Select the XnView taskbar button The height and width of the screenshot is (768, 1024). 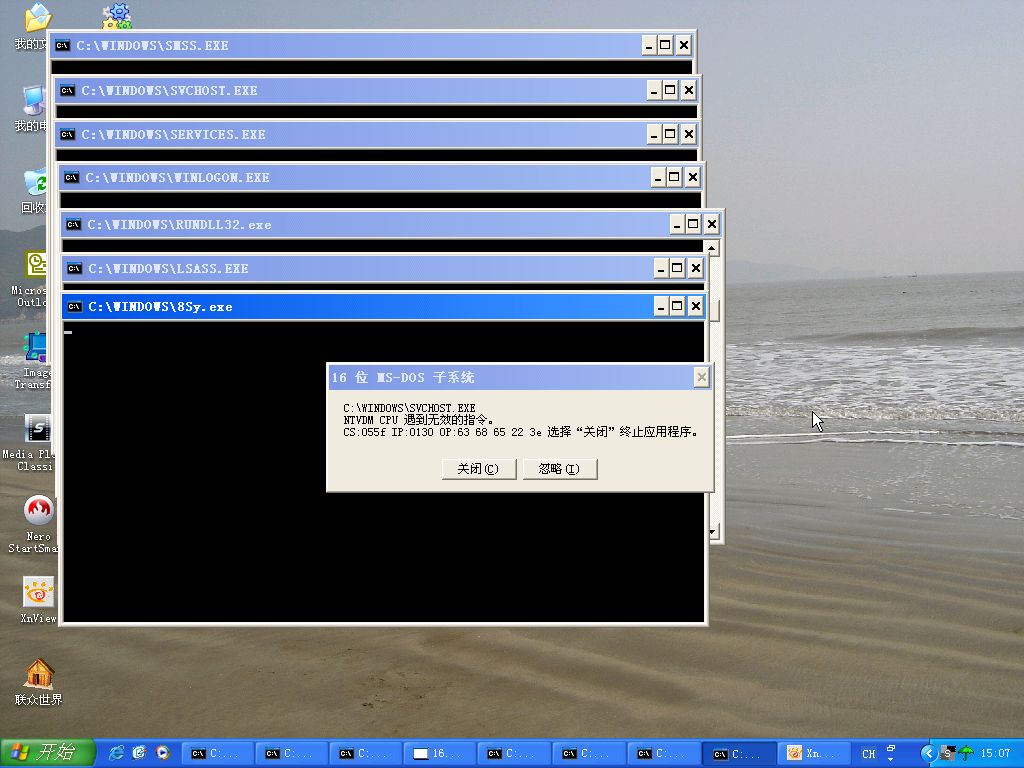point(815,753)
